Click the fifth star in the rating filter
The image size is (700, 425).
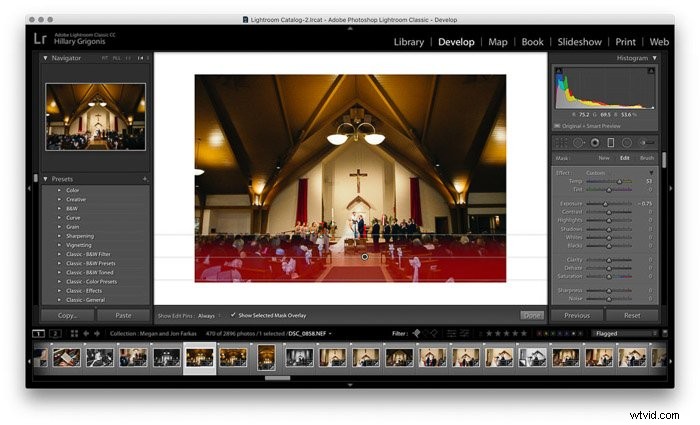[524, 333]
